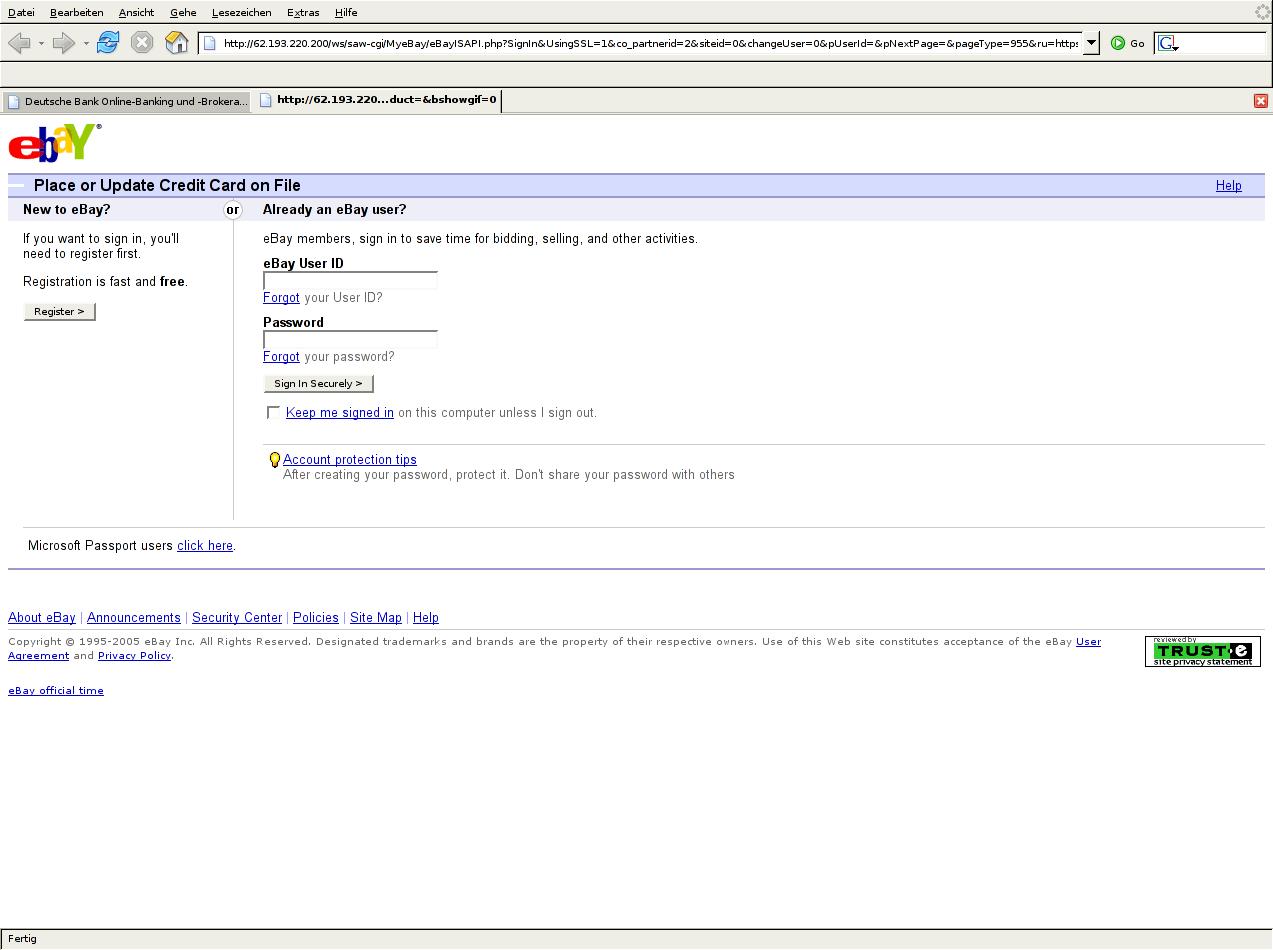This screenshot has height=950, width=1273.
Task: Click the eBay logo
Action: click(x=55, y=142)
